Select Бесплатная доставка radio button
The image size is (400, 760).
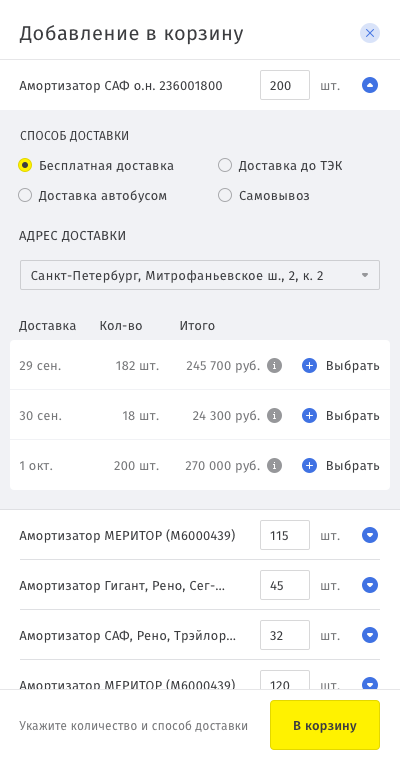25,165
